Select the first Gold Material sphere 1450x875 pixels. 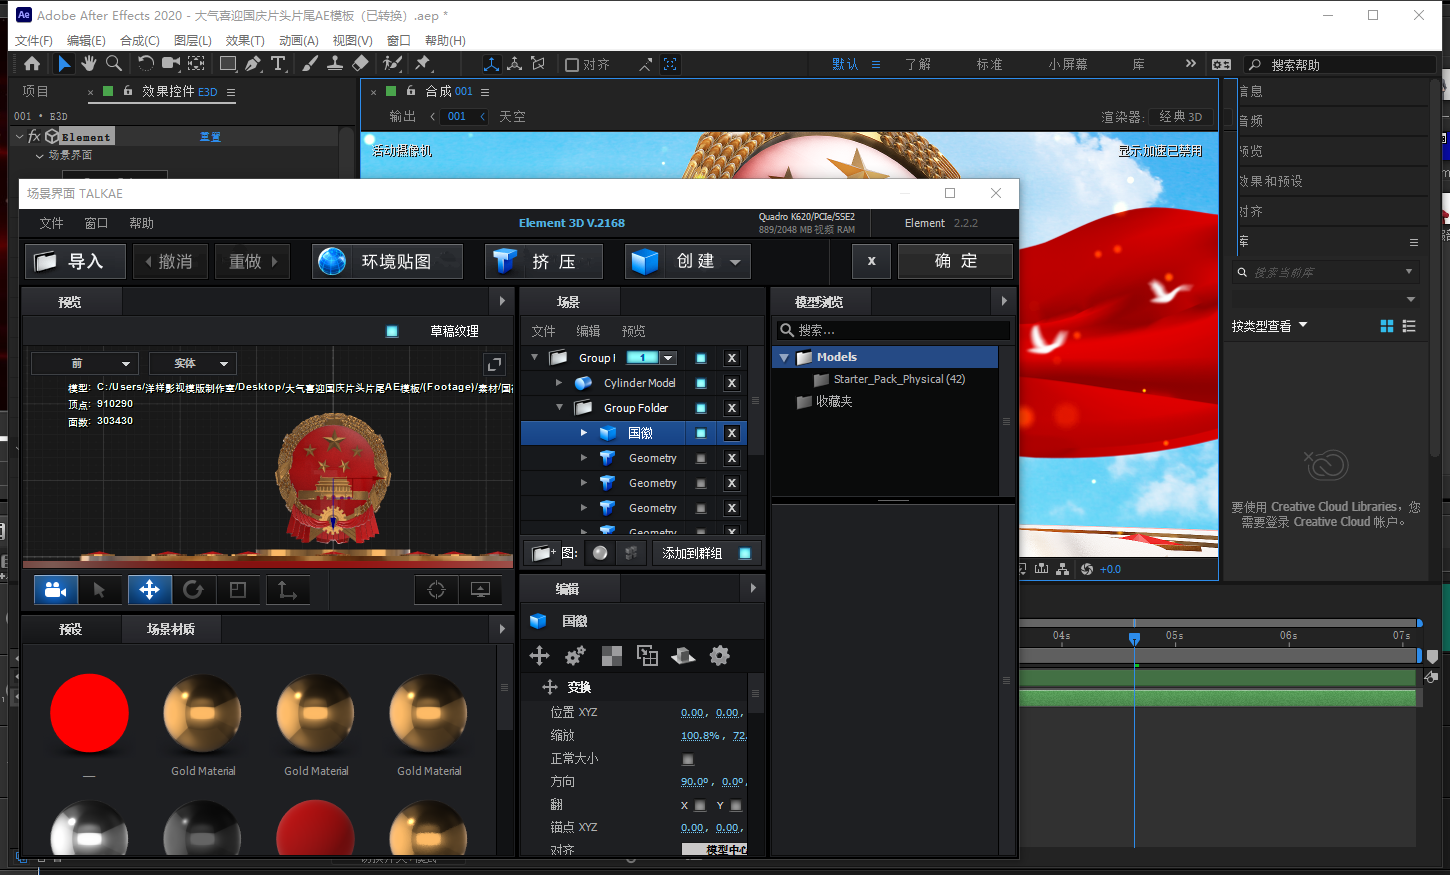(203, 713)
